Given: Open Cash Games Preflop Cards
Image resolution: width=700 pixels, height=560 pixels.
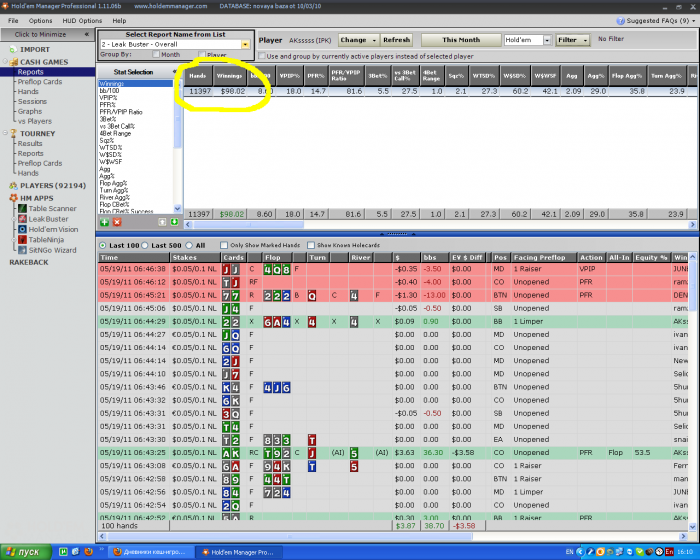Looking at the screenshot, I should [40, 82].
